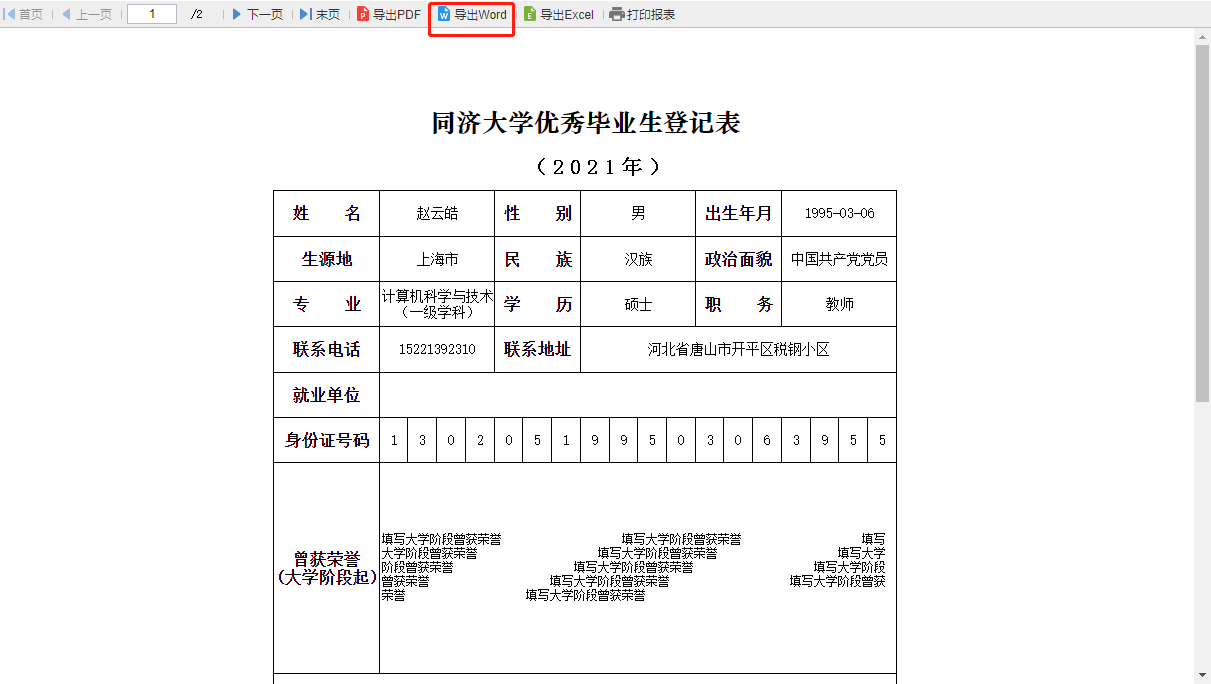Select the birth date 1995-03-06 cell
Screen dimensions: 1211x684
(839, 214)
